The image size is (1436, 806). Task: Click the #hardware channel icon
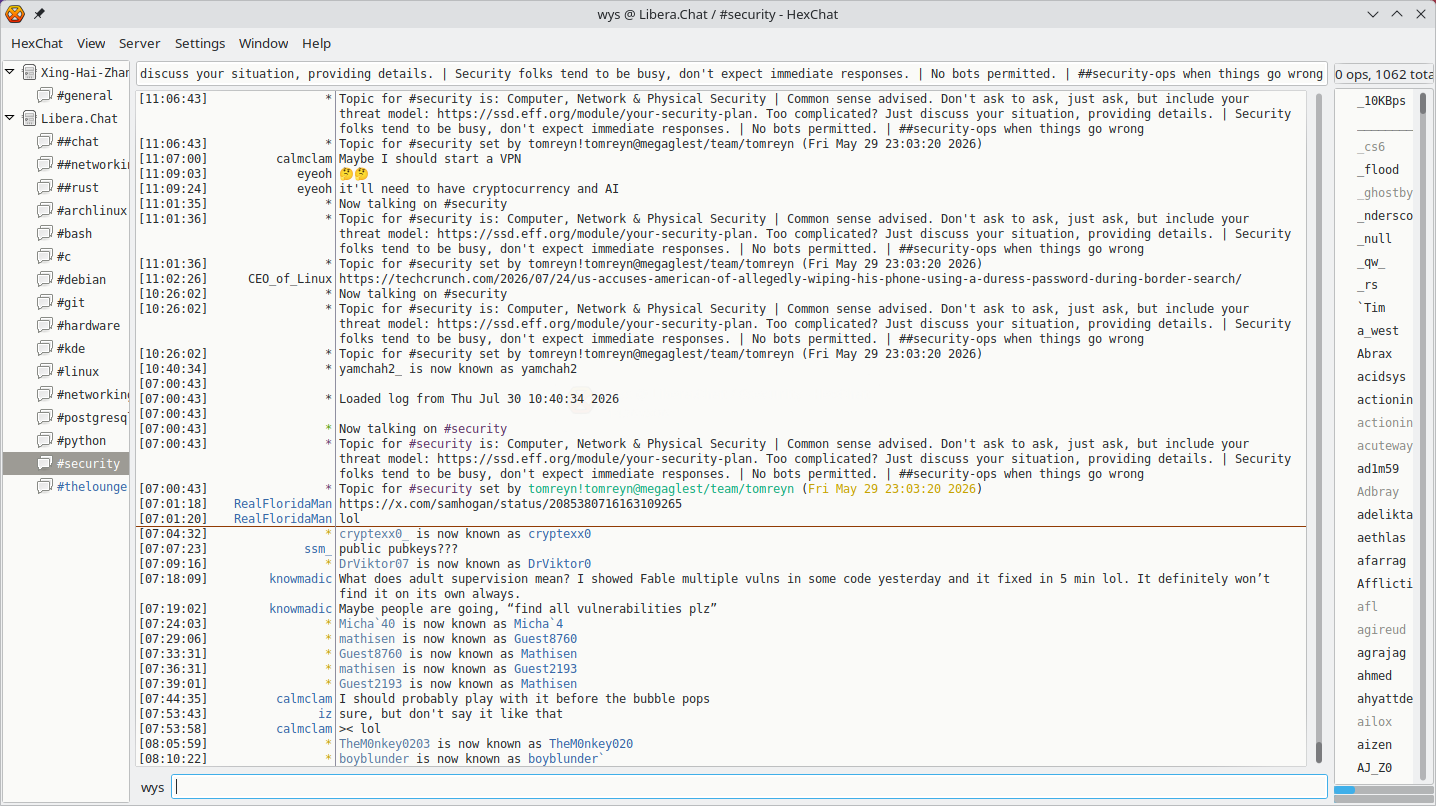tap(44, 326)
